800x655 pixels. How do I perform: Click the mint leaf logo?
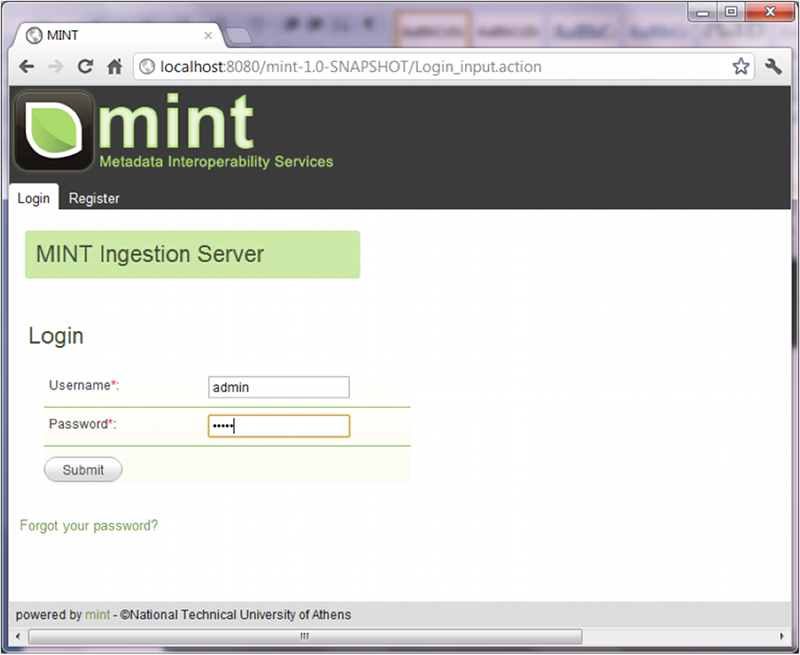pyautogui.click(x=54, y=131)
